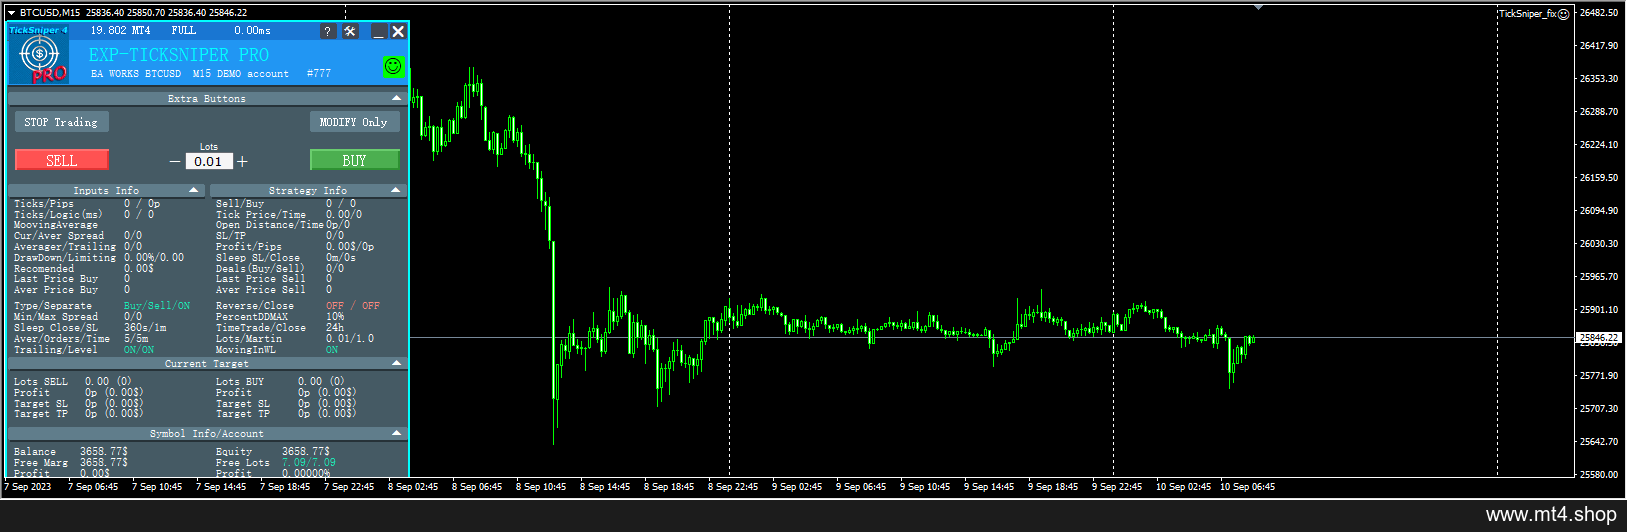Collapse the Strategy Info section
The width and height of the screenshot is (1627, 532).
pyautogui.click(x=396, y=190)
